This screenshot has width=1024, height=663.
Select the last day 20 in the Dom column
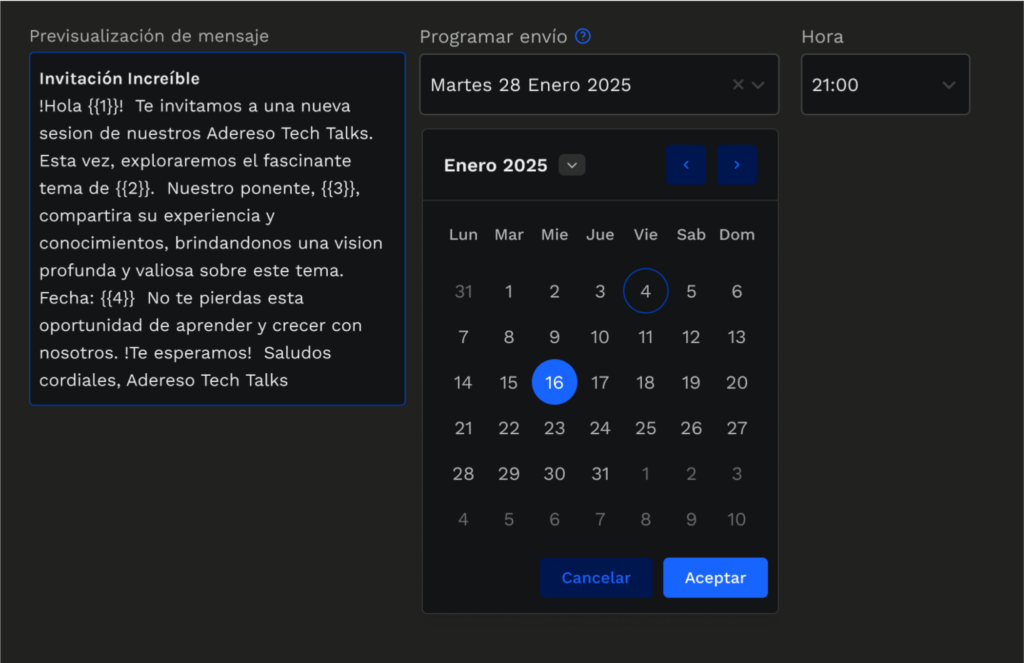tap(737, 382)
